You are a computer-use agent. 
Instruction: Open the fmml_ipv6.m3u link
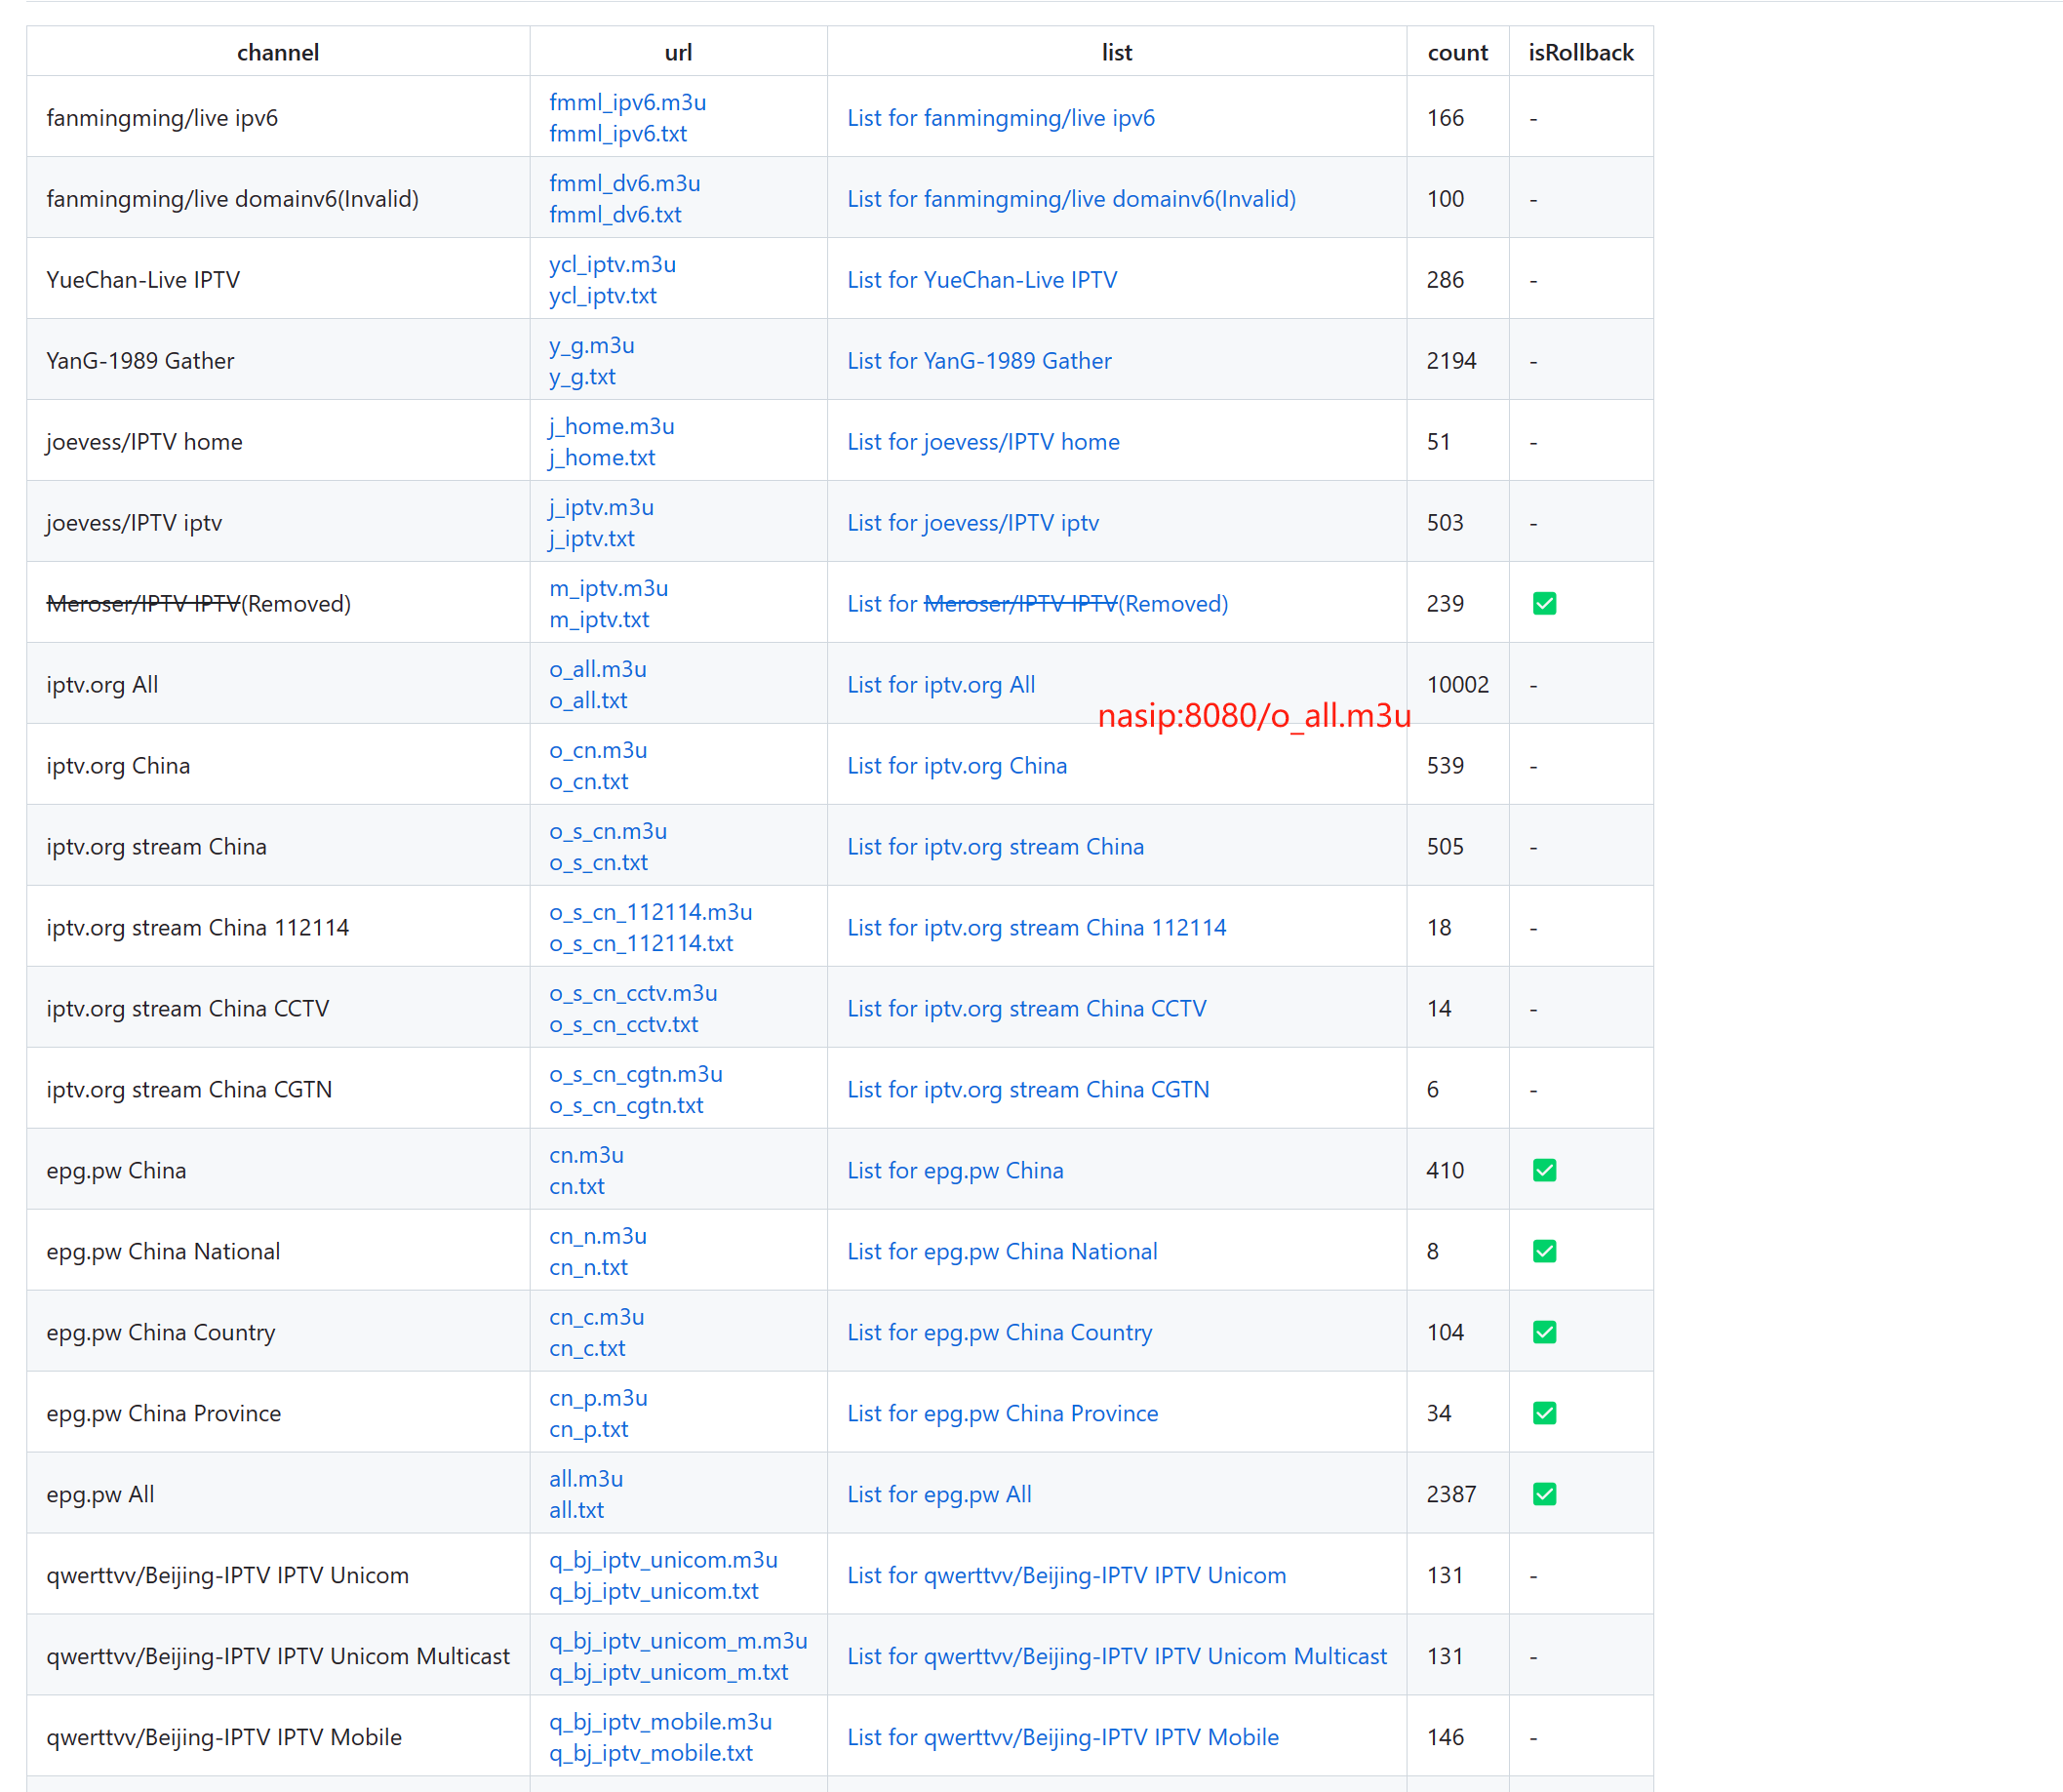coord(627,102)
